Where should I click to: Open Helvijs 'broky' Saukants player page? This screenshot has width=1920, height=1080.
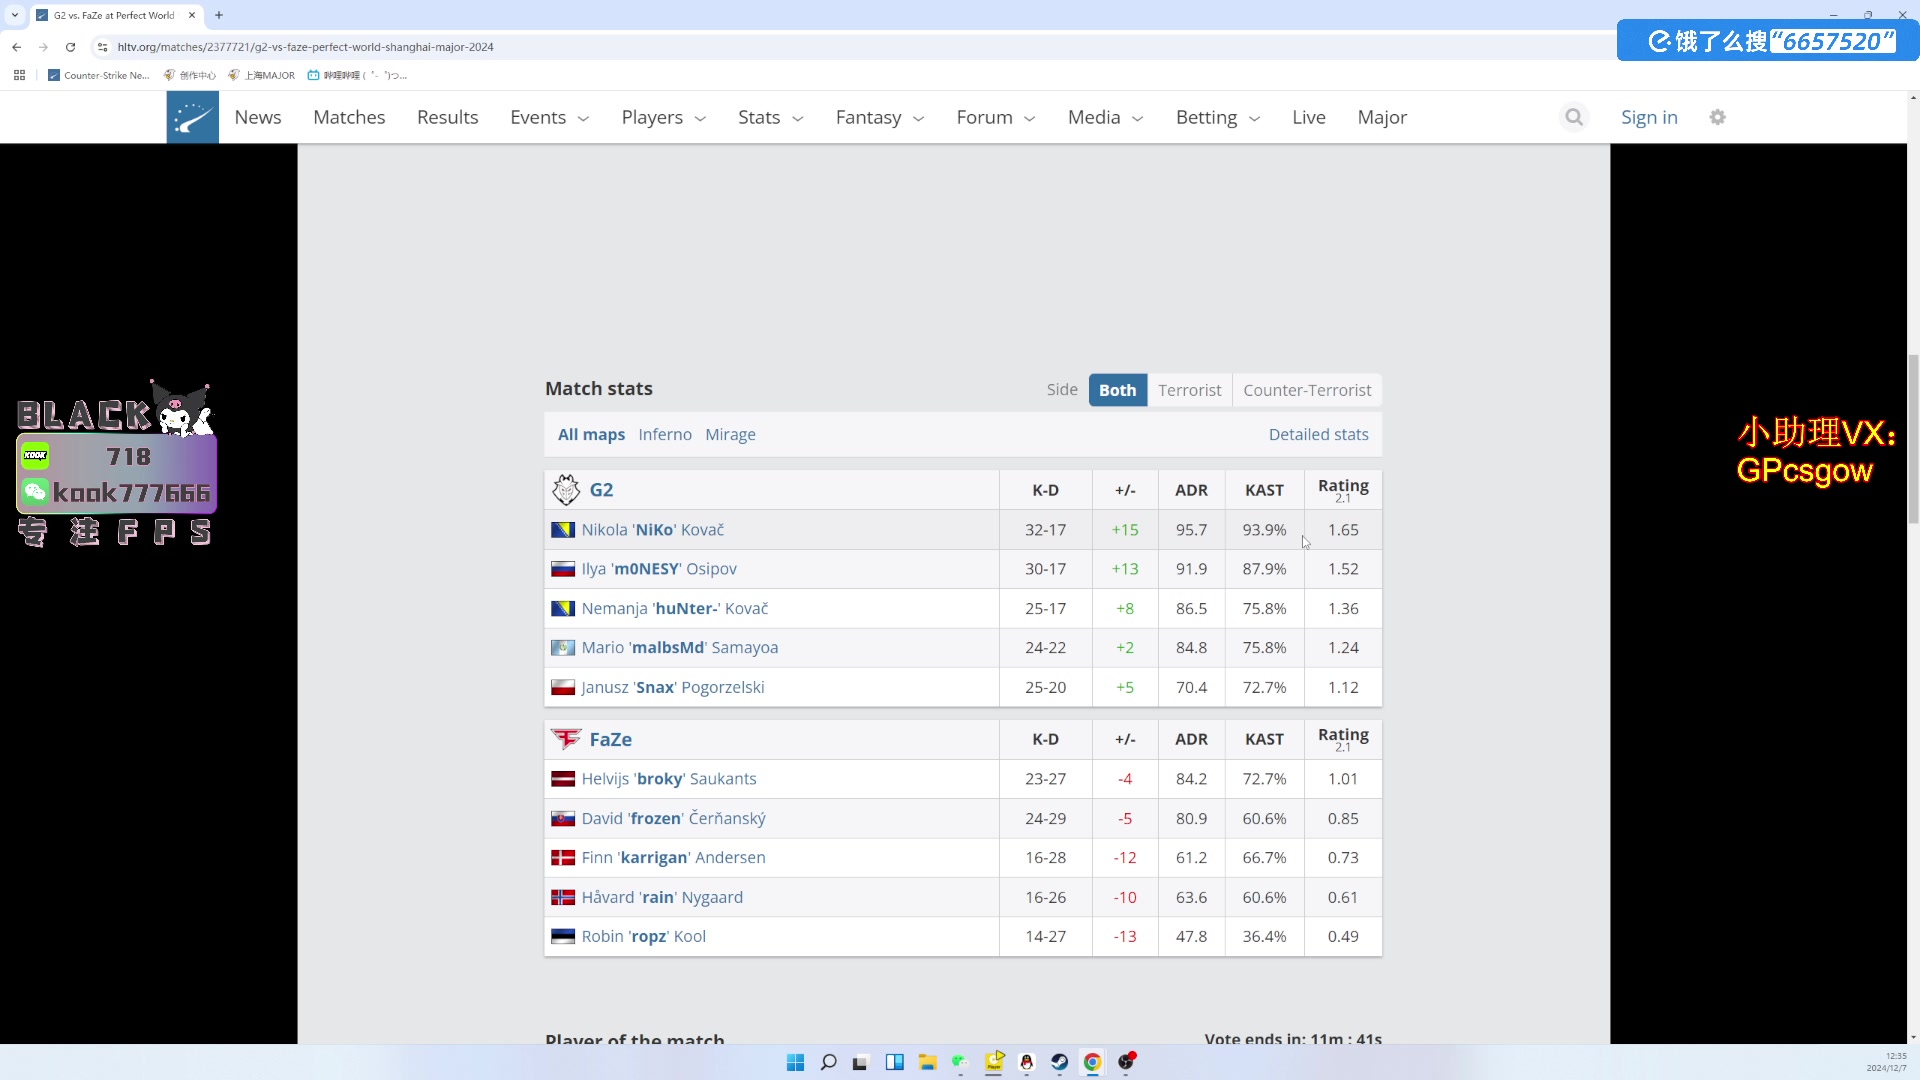669,779
